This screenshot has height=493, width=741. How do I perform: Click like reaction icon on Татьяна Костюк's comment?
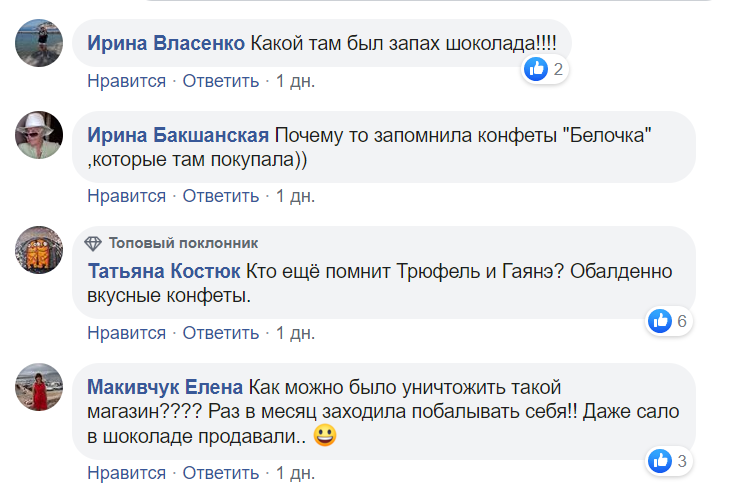660,321
